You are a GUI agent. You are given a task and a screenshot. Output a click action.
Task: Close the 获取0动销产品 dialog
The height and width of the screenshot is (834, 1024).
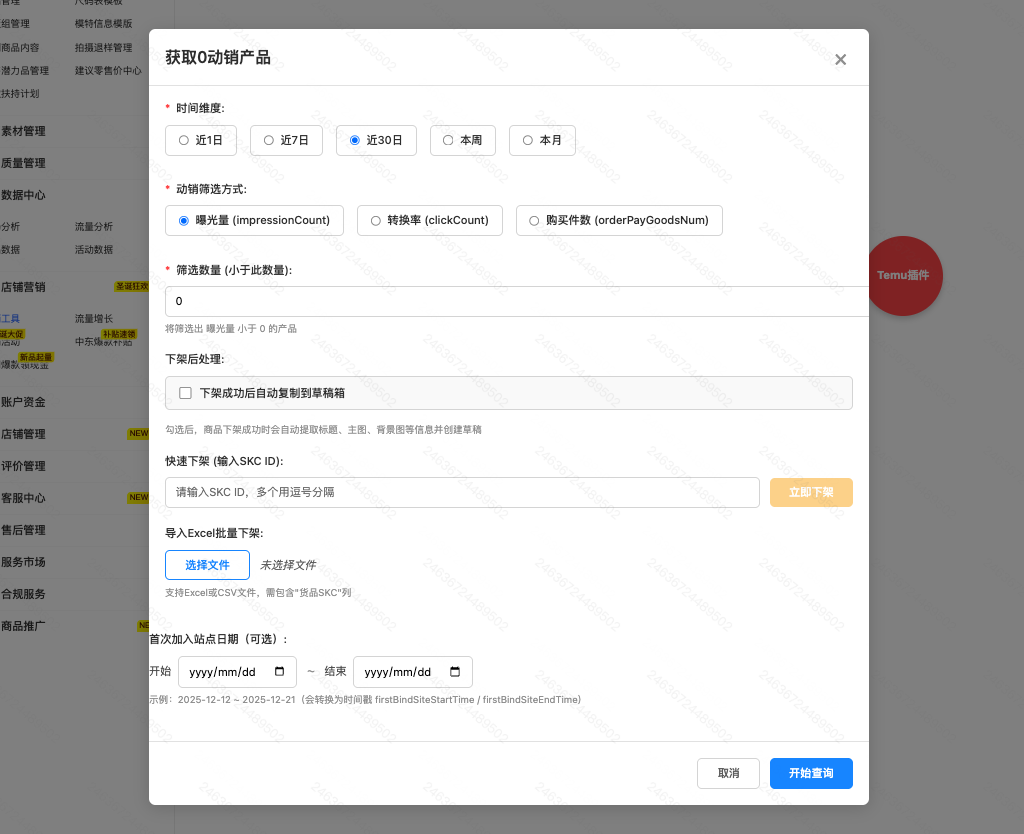tap(840, 59)
